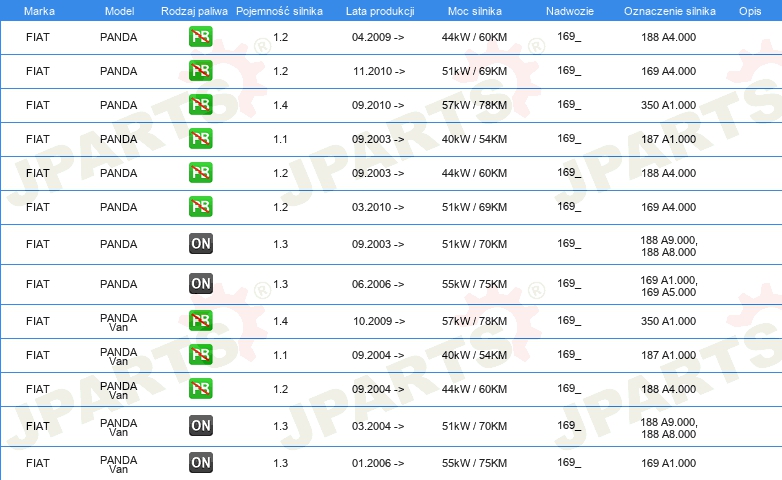Screen dimensions: 782x480
Task: Click PANDA model in 06.2006 row
Action: (119, 284)
